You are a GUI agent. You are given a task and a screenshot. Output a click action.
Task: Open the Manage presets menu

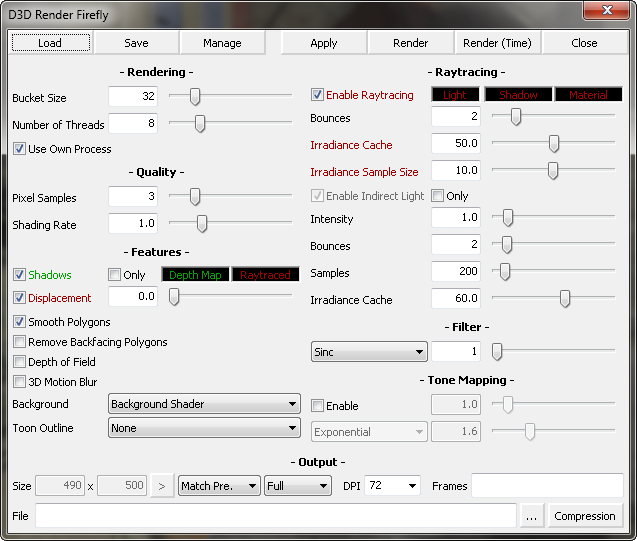click(222, 43)
